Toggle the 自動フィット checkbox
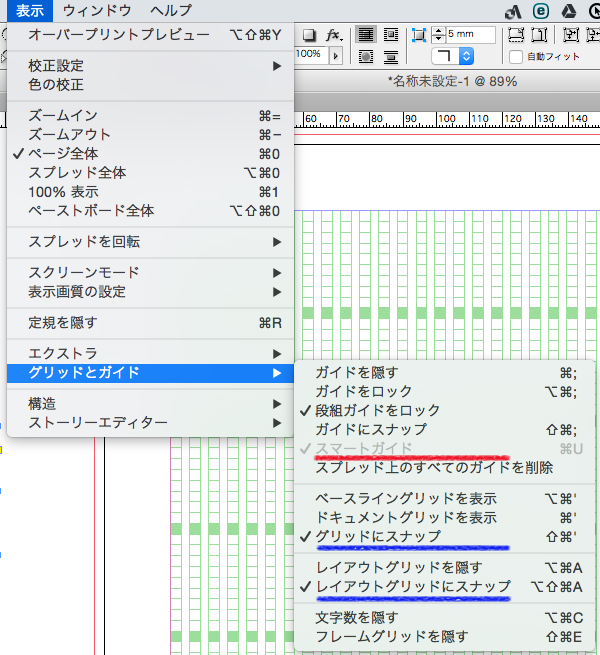The image size is (600, 655). 516,56
